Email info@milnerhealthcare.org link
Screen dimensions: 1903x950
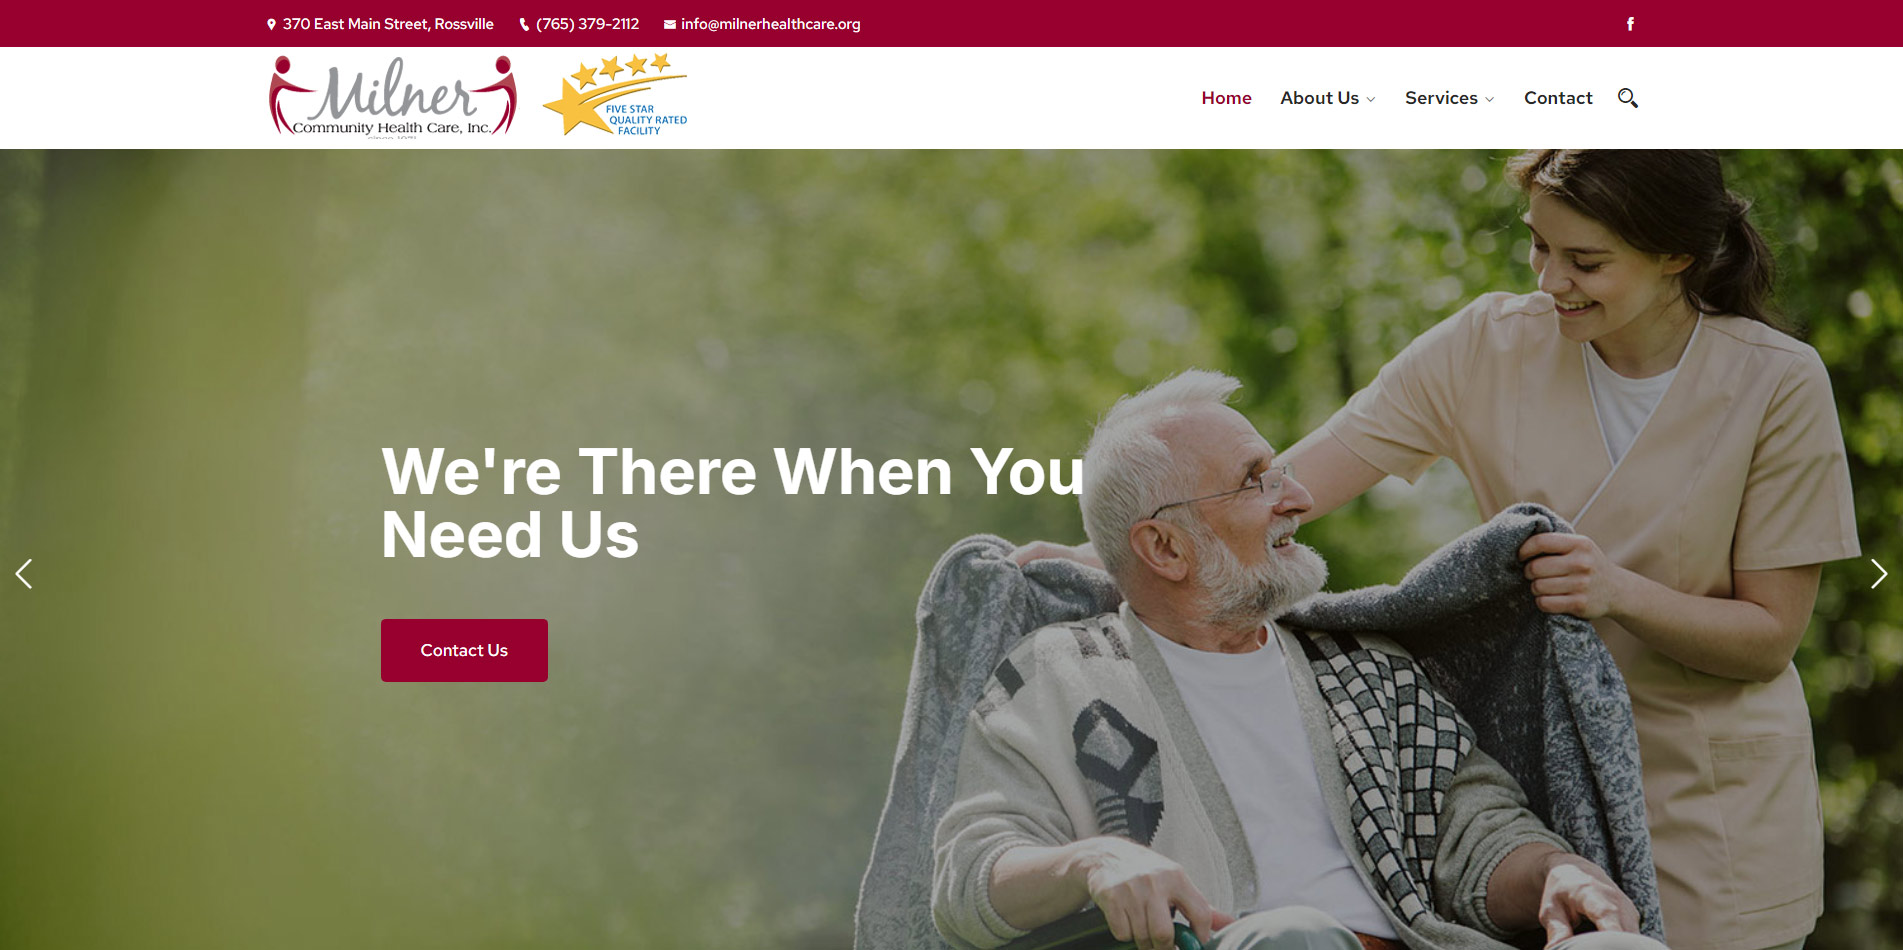[770, 24]
